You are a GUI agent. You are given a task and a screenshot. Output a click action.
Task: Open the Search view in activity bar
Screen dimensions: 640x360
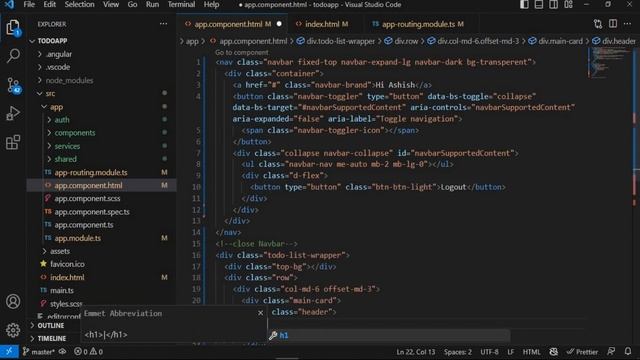coord(13,56)
